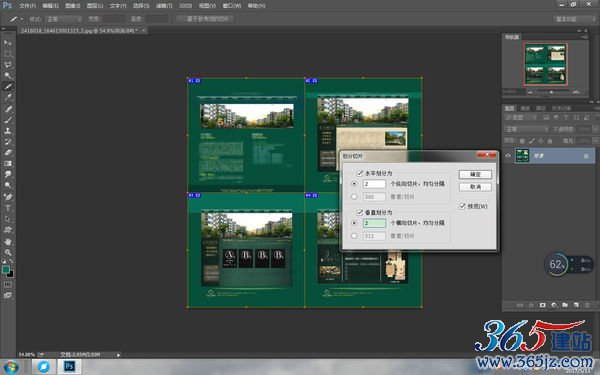Select the Move tool

(x=8, y=42)
